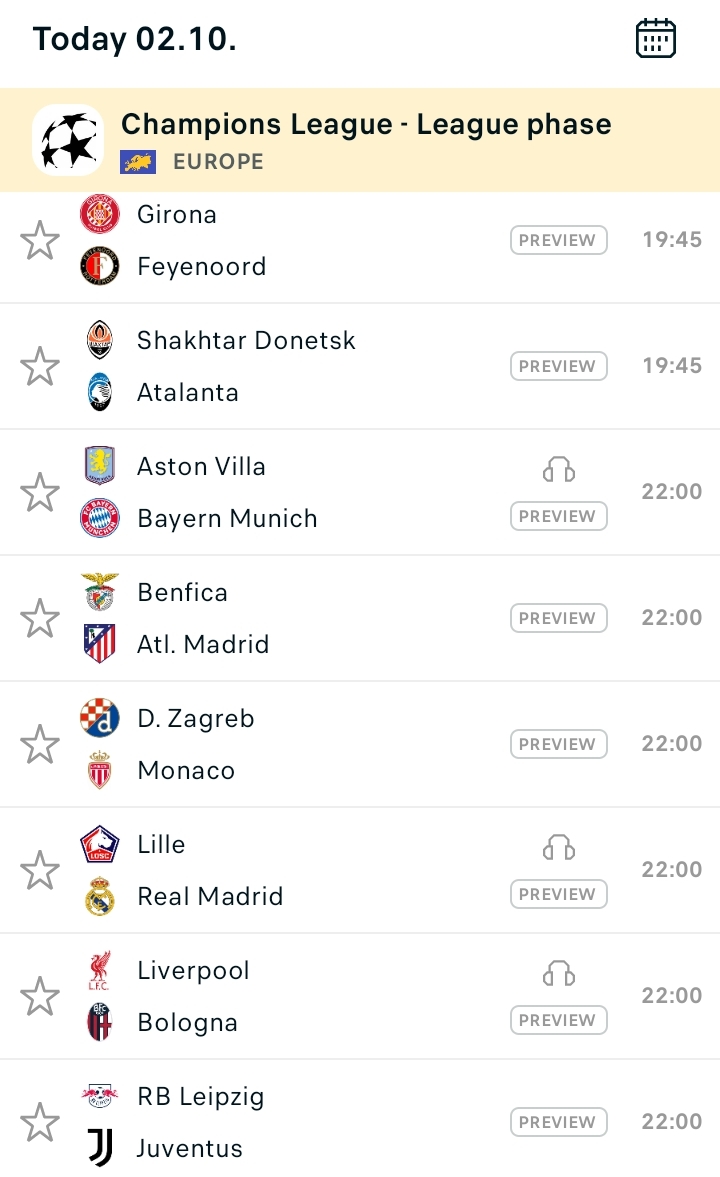Screen dimensions: 720x1177
Task: Toggle favorite star for Girona vs Feyenoord
Action: (40, 240)
